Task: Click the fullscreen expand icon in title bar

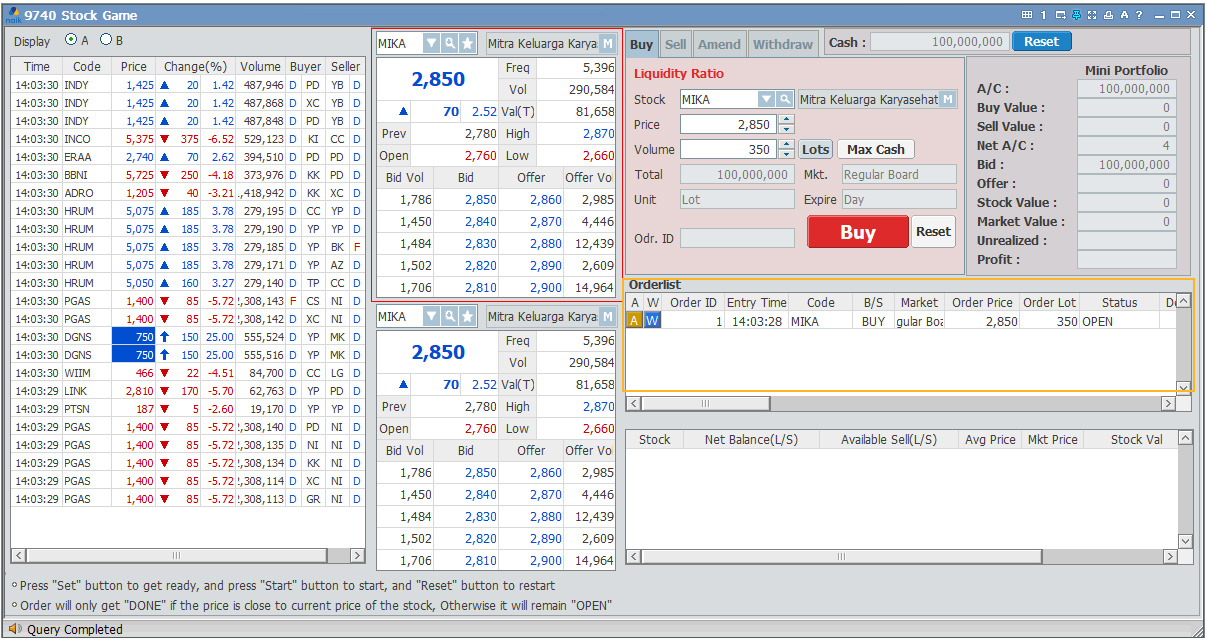Action: pos(1092,15)
